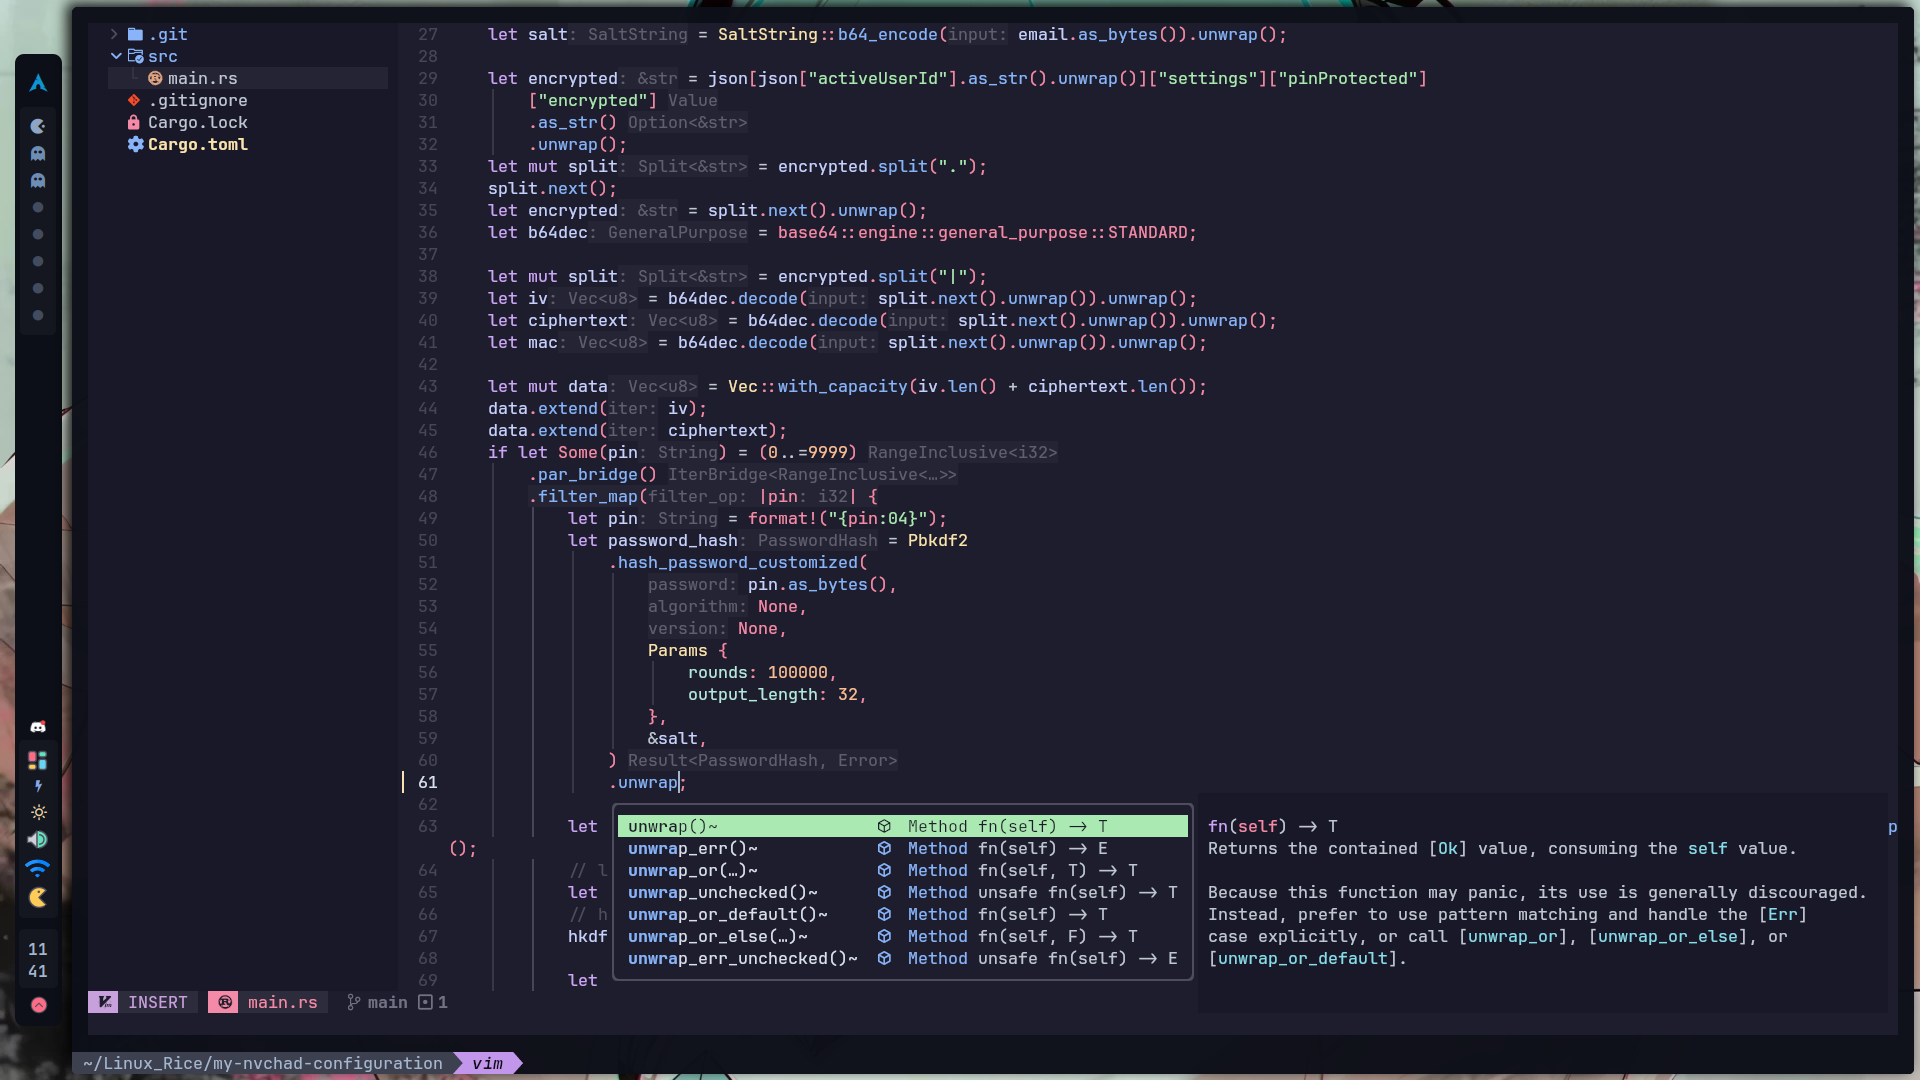Click the src open folder icon
Screen dimensions: 1920x1080
pyautogui.click(x=135, y=56)
